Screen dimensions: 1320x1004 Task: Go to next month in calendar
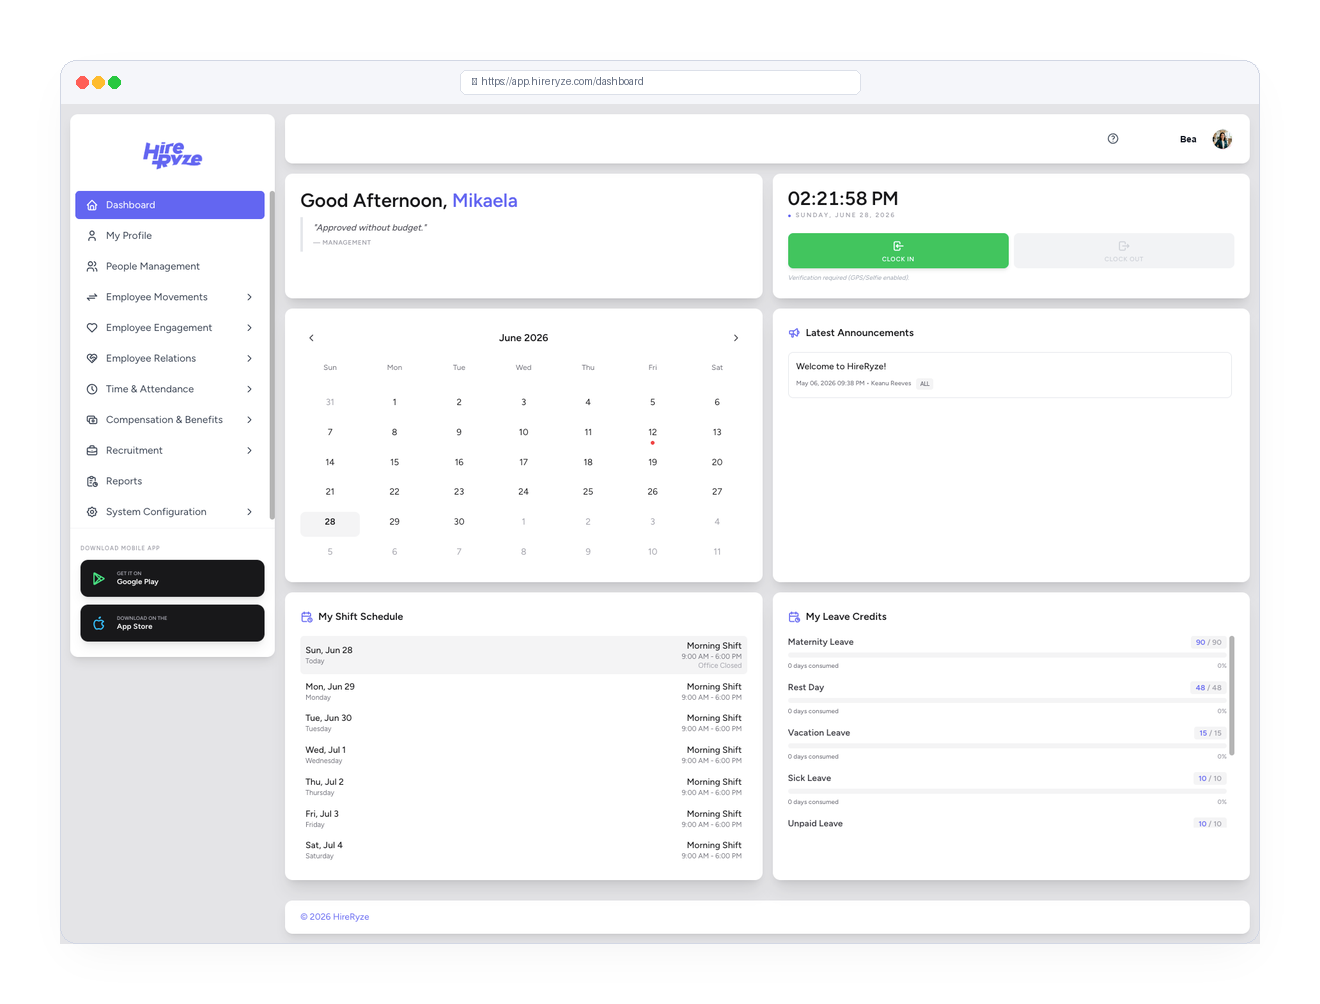(x=736, y=338)
